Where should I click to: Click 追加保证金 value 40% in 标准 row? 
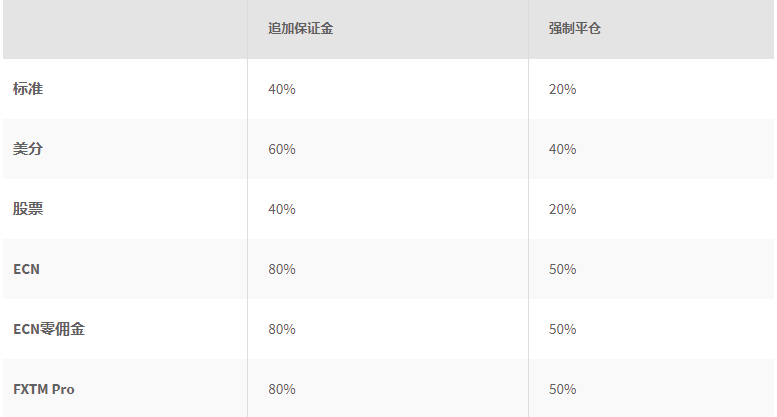click(282, 89)
